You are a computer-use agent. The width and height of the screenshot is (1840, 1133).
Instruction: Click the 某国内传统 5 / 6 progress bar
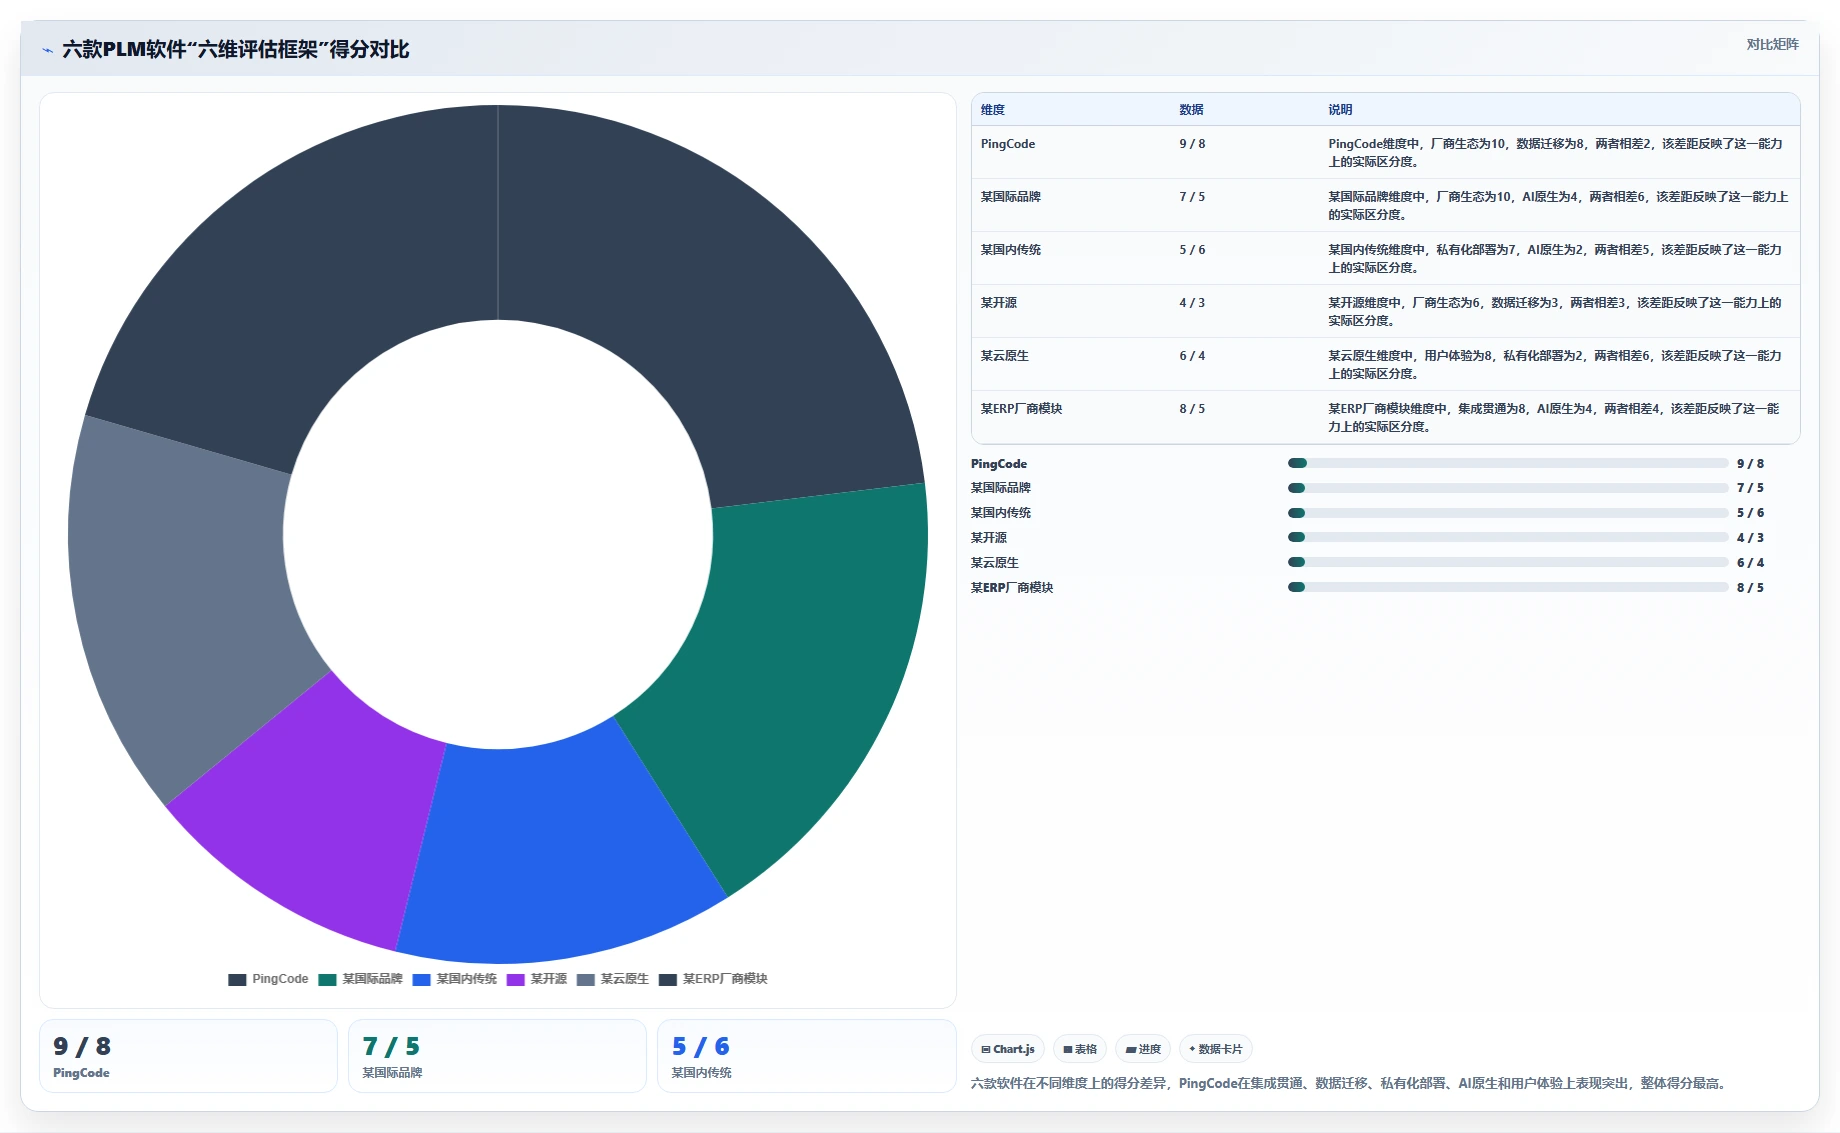coord(1508,513)
